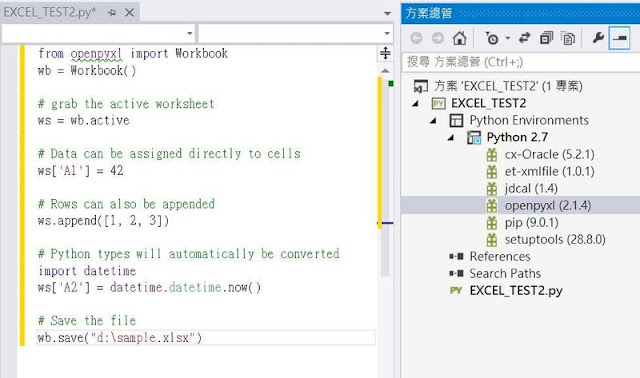Image resolution: width=640 pixels, height=378 pixels.
Task: Click the editor vertical scrollbar thumb
Action: click(385, 176)
